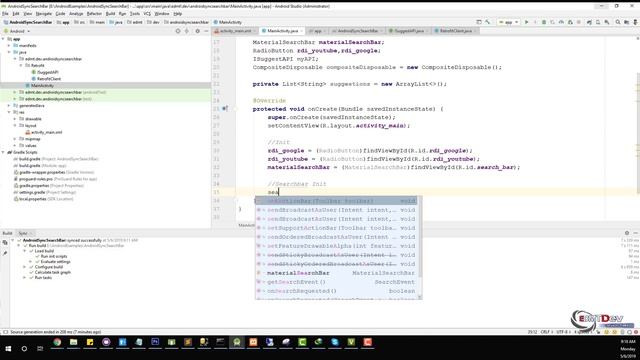Close the MainActivity.java tab

tap(302, 31)
